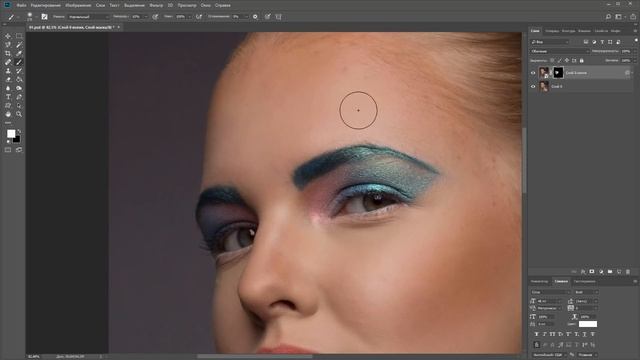
Task: Toggle pressure for opacity button
Action: 155,17
